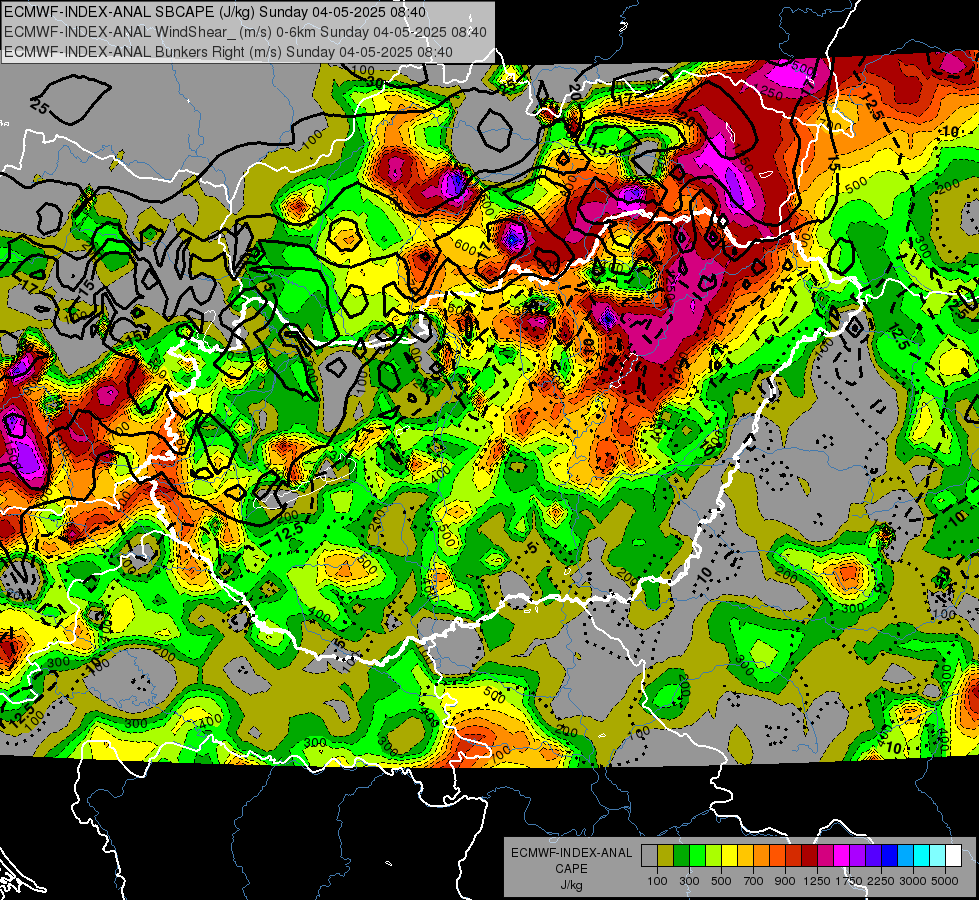Pick the olive 100–300 legend swatch
The width and height of the screenshot is (979, 900).
pyautogui.click(x=666, y=856)
